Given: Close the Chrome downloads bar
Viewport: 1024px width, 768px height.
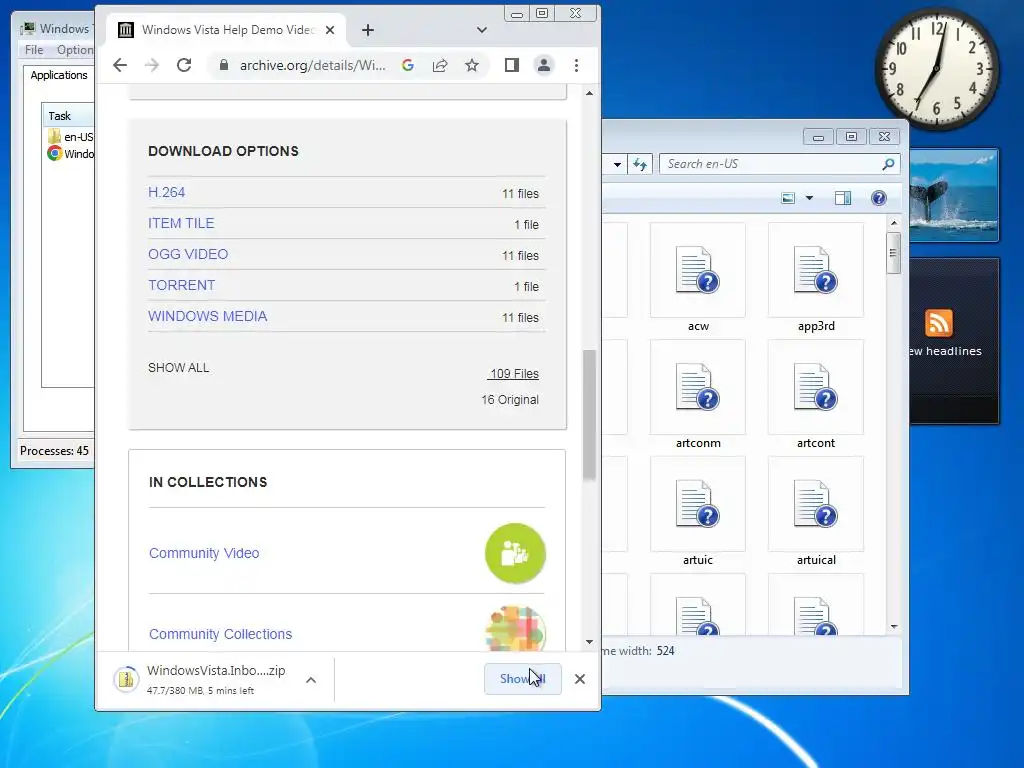Looking at the screenshot, I should tap(580, 679).
